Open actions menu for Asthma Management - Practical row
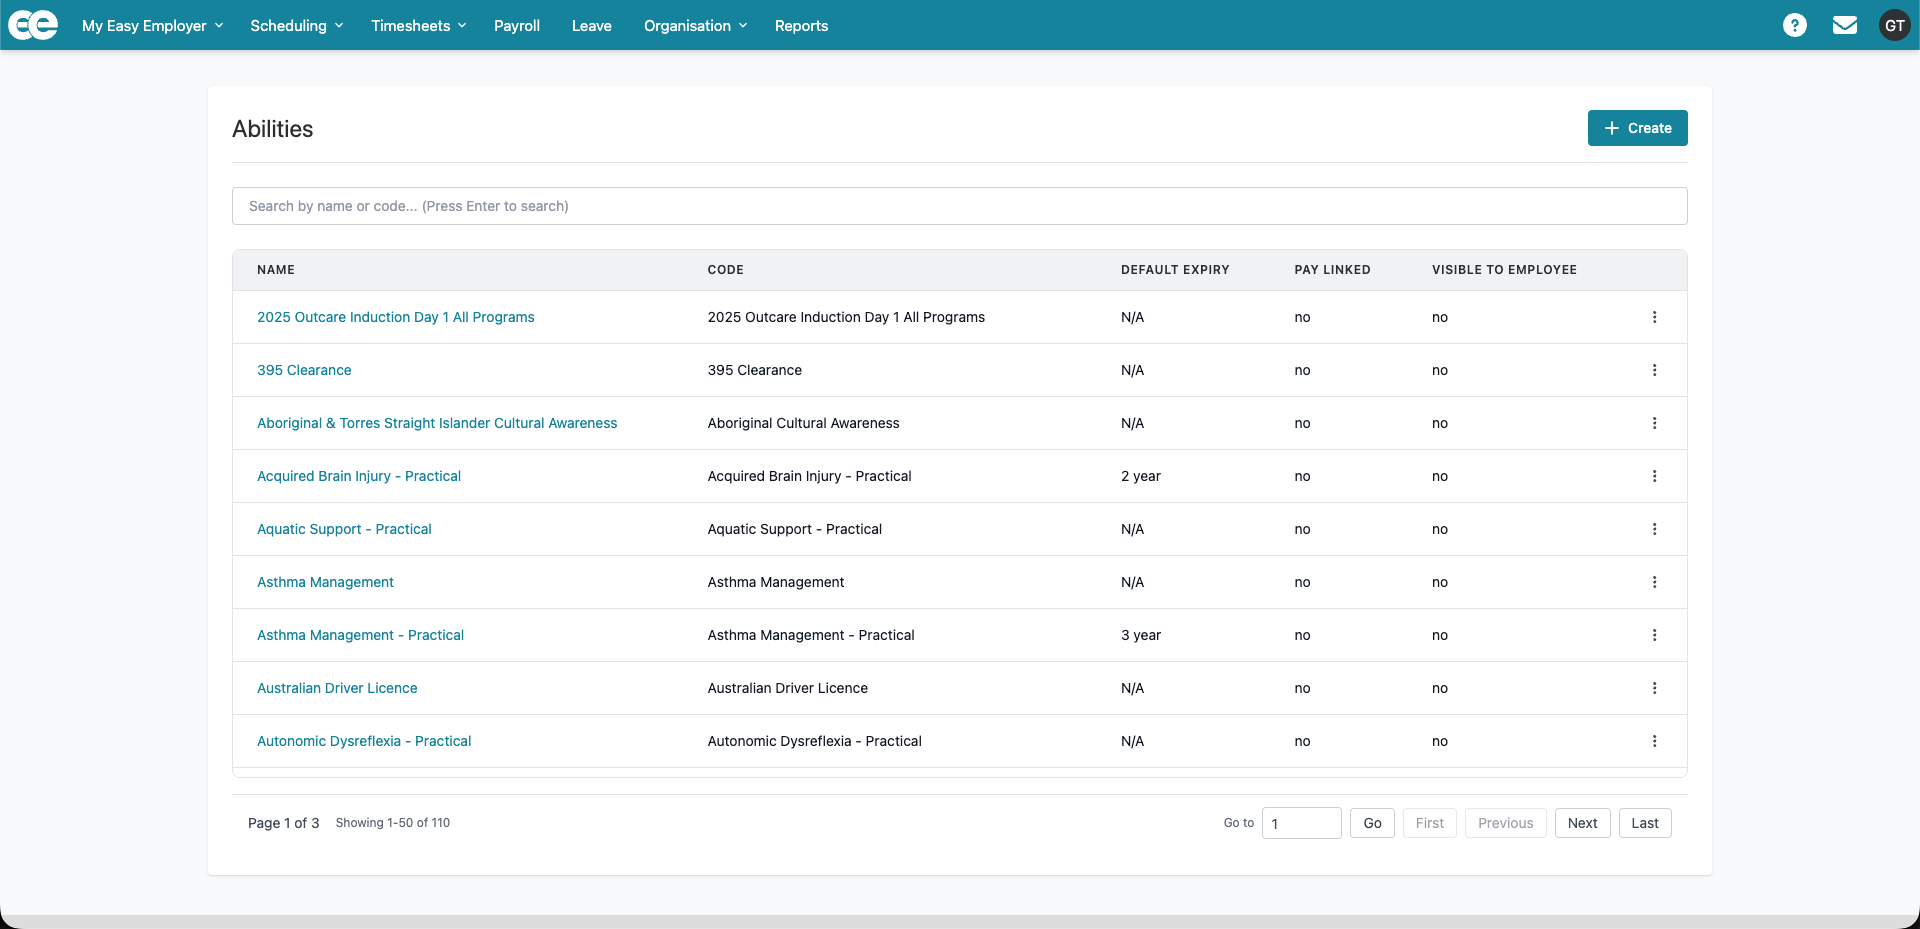1920x929 pixels. (1654, 635)
